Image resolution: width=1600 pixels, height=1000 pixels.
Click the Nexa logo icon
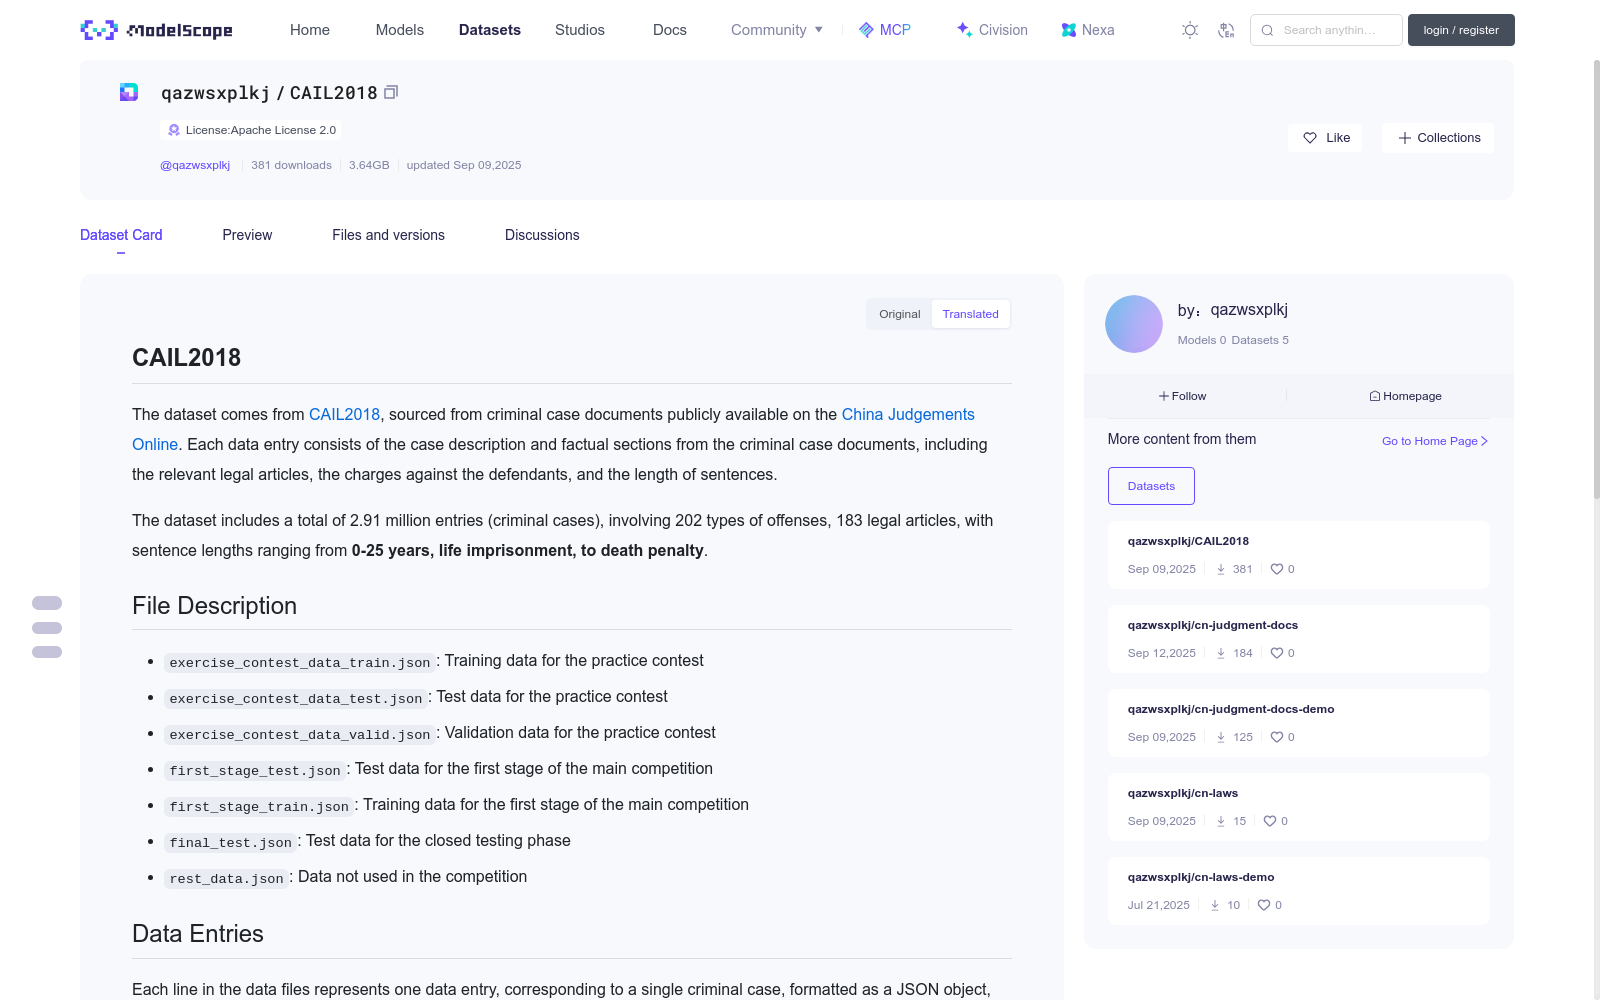pos(1069,30)
